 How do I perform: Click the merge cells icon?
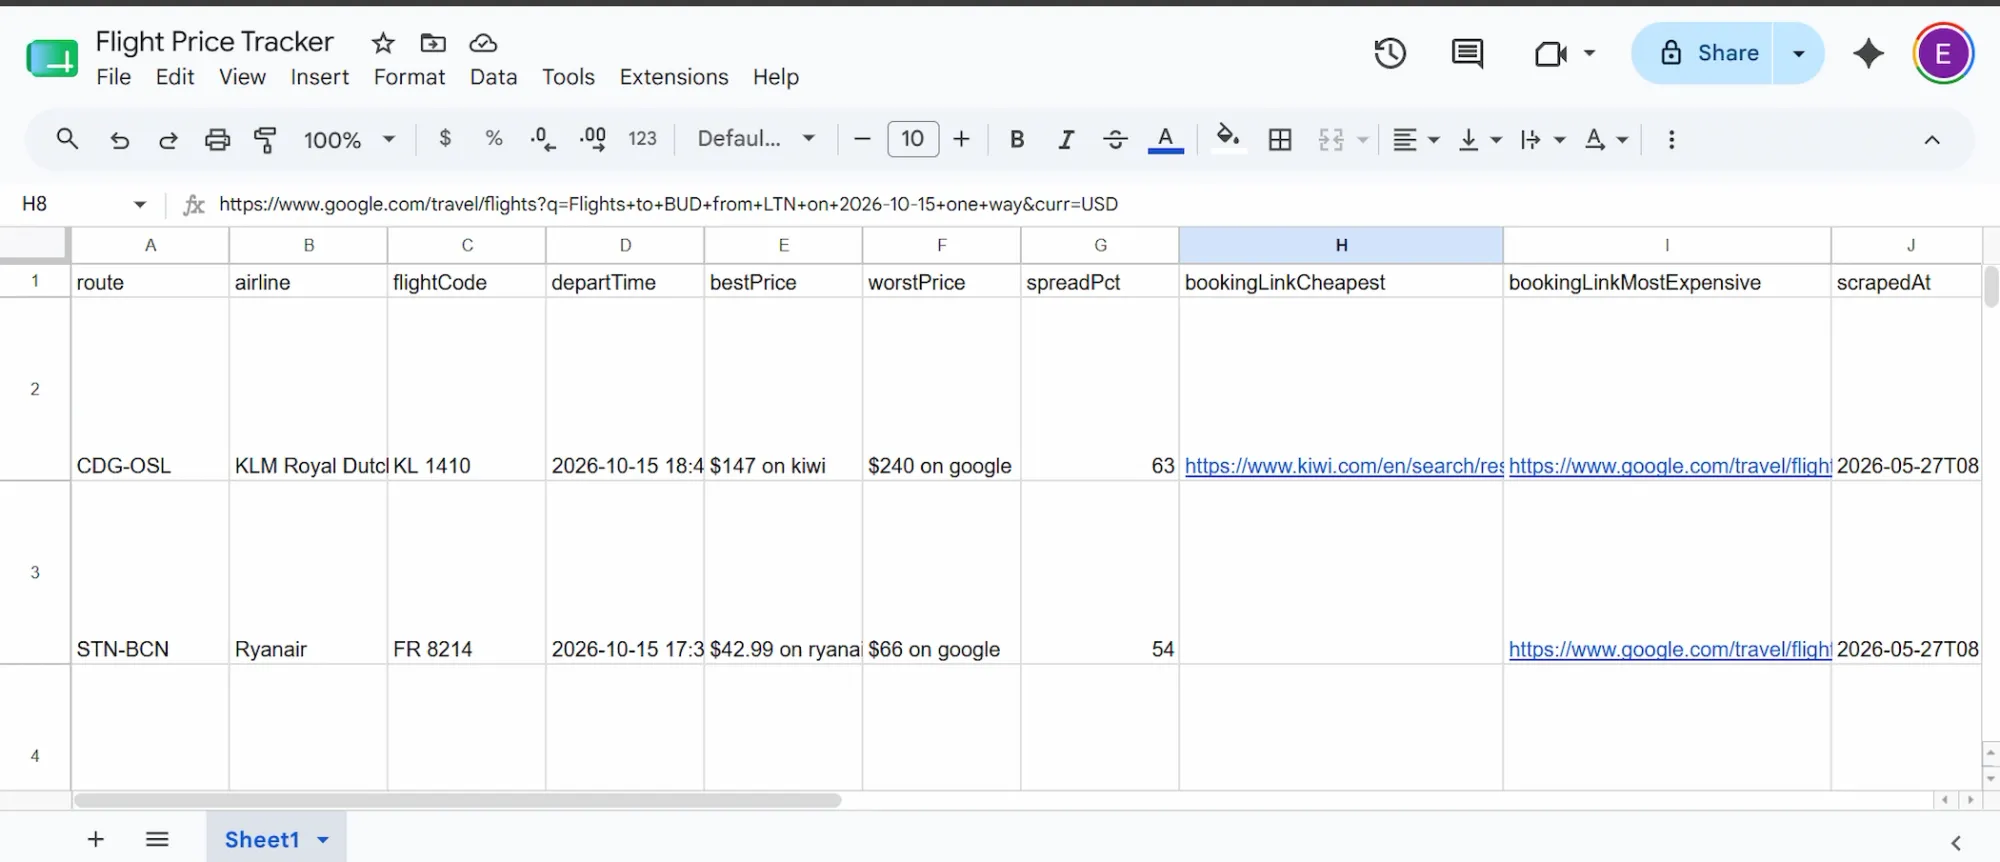1331,139
